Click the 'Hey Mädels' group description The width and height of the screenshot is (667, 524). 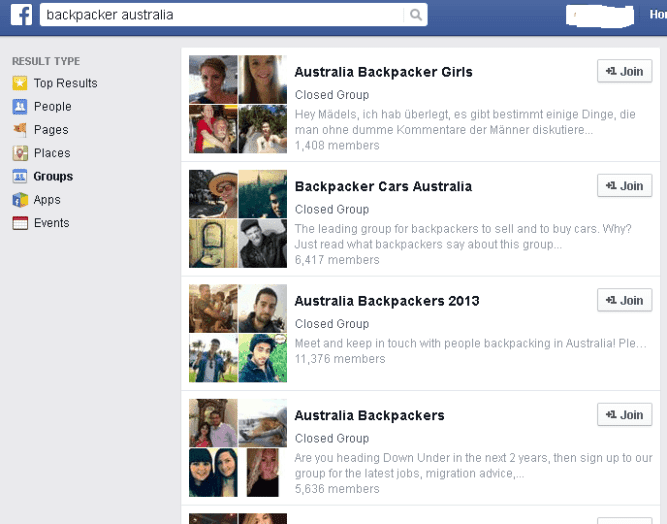click(x=465, y=122)
